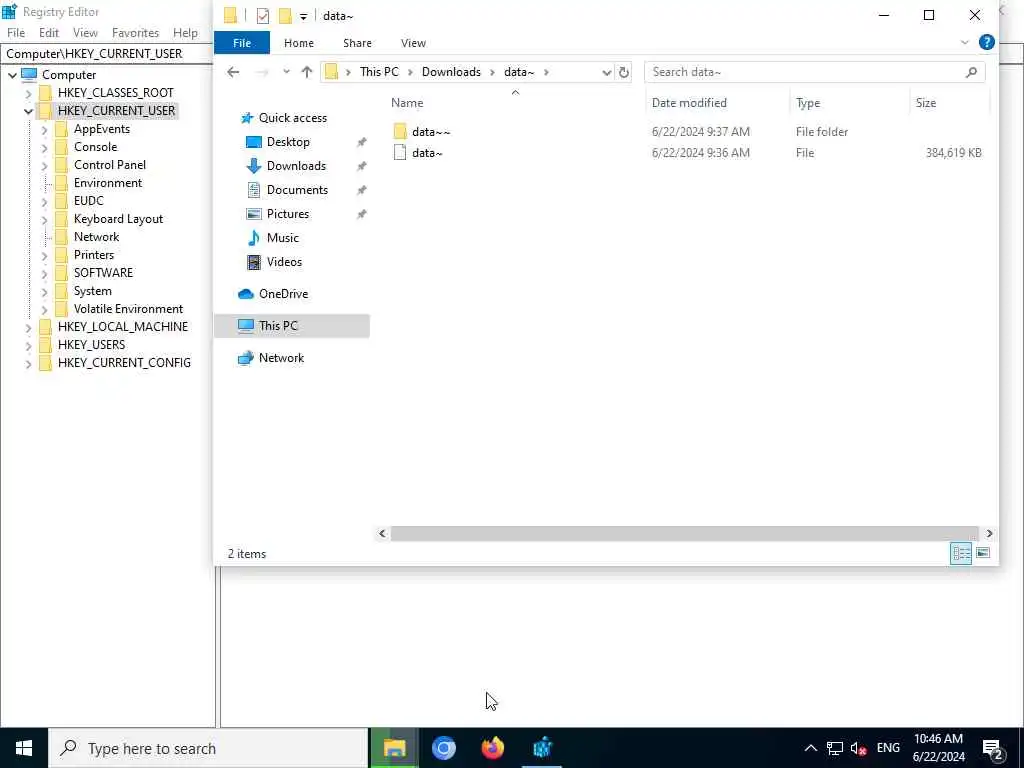
Task: Sort files by Size column
Action: click(x=925, y=103)
